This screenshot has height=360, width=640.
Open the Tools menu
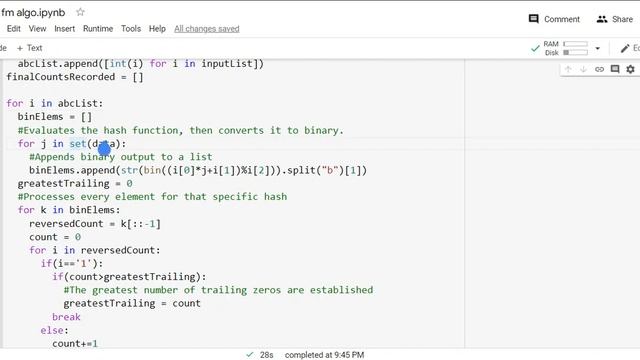pos(131,29)
